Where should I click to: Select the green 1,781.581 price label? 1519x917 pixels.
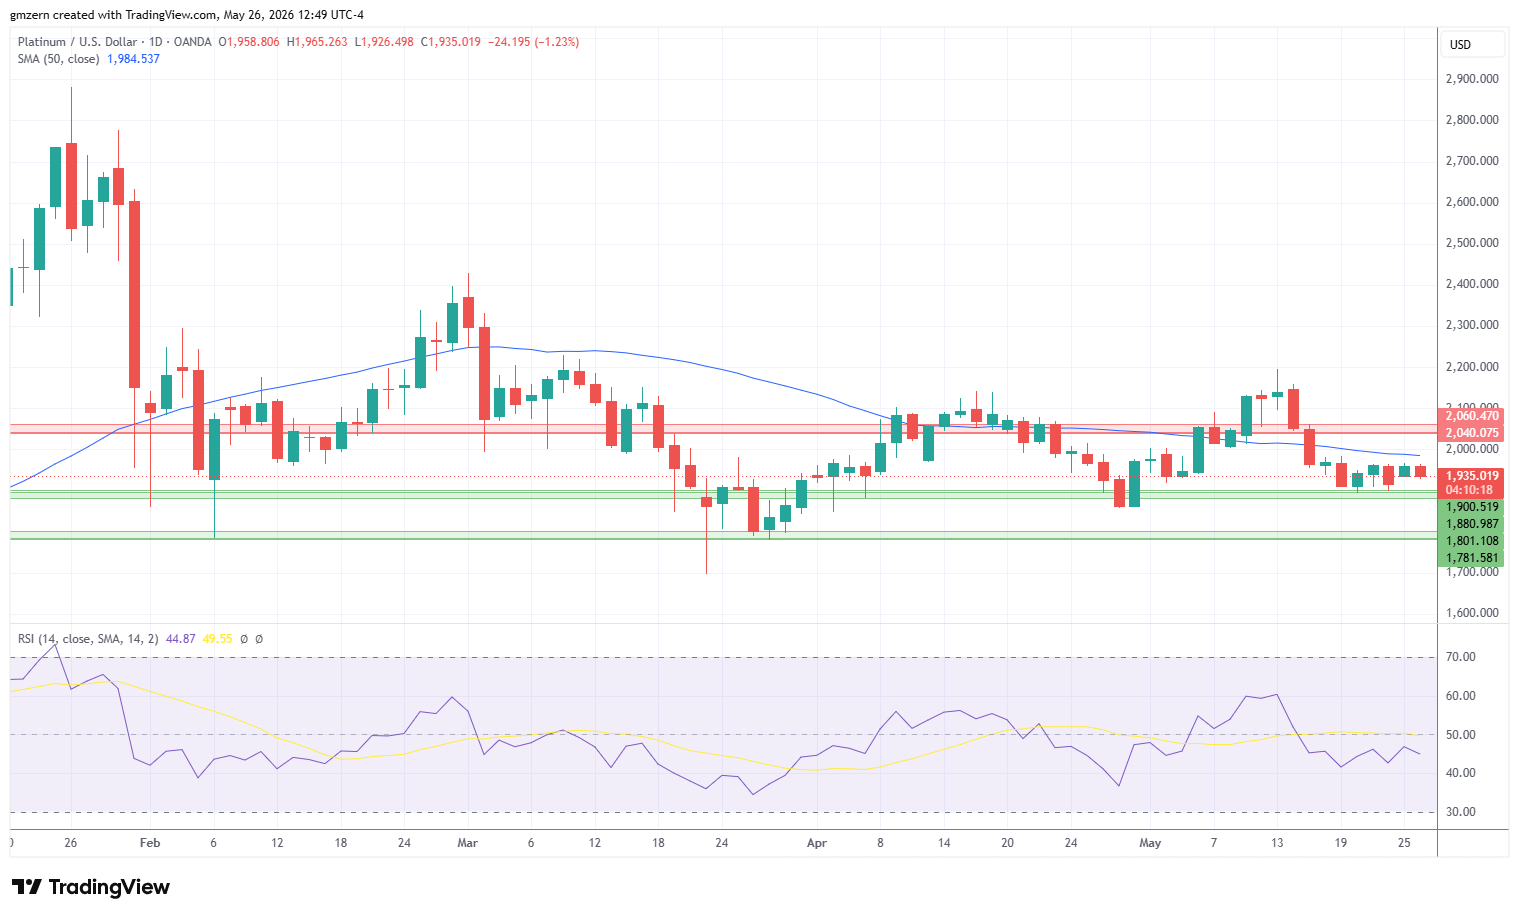(1472, 558)
